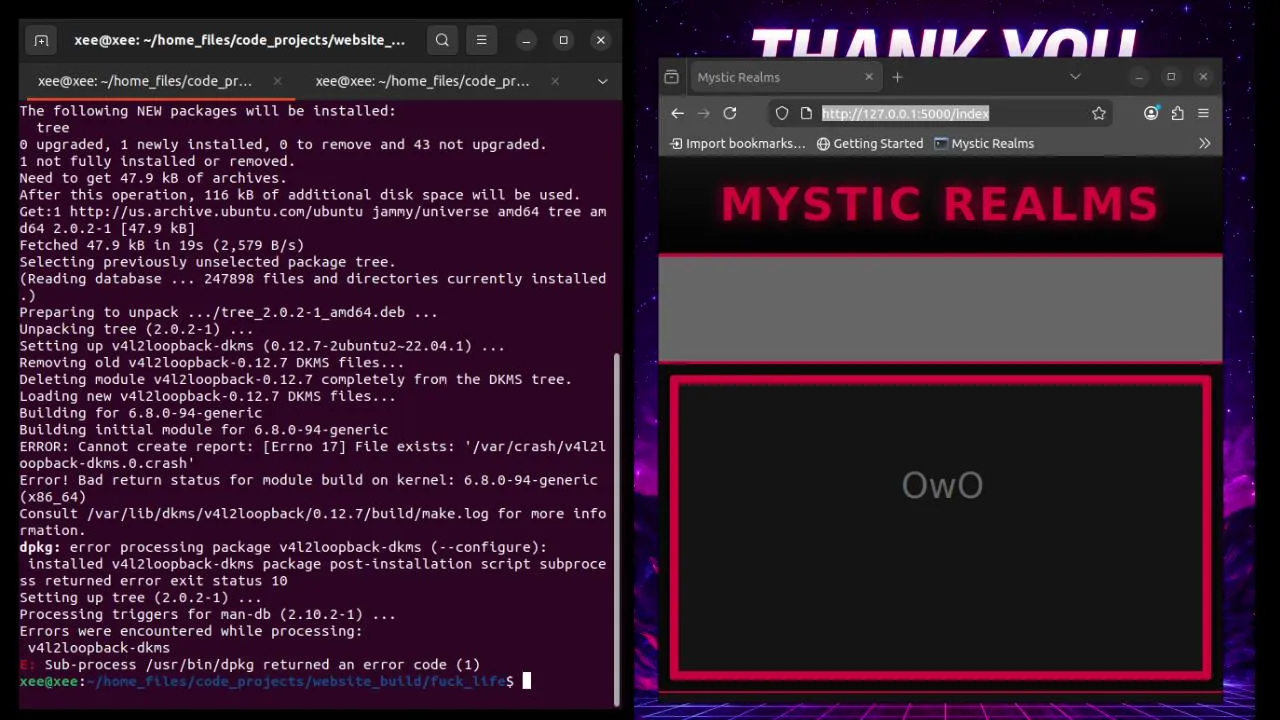Click the 'dpkg:' error line in the terminal
This screenshot has height=720, width=1280.
click(283, 547)
